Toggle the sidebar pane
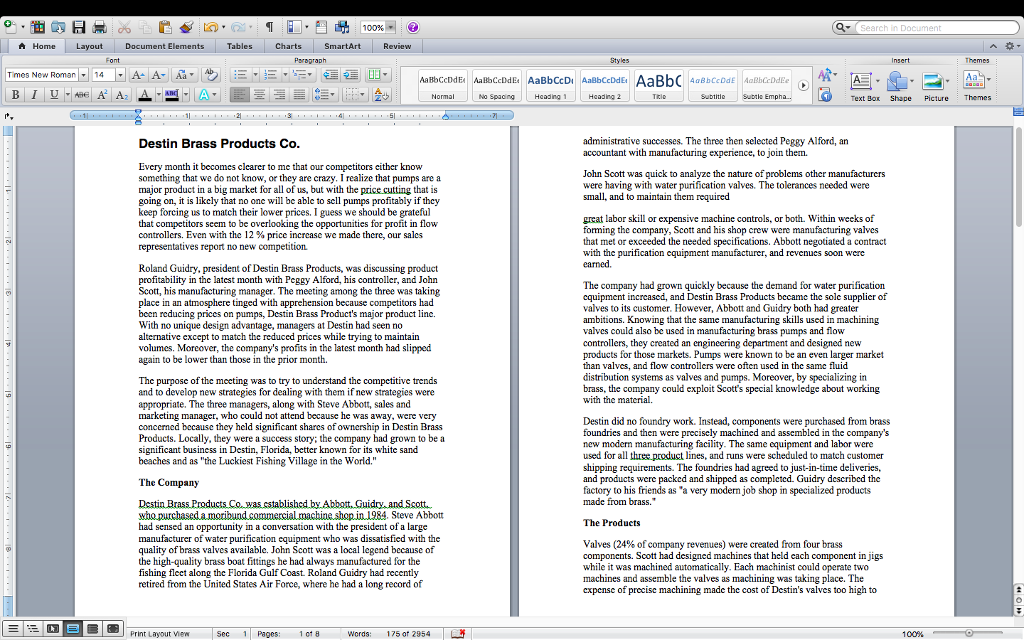Viewport: 1024px width, 640px height. tap(295, 27)
